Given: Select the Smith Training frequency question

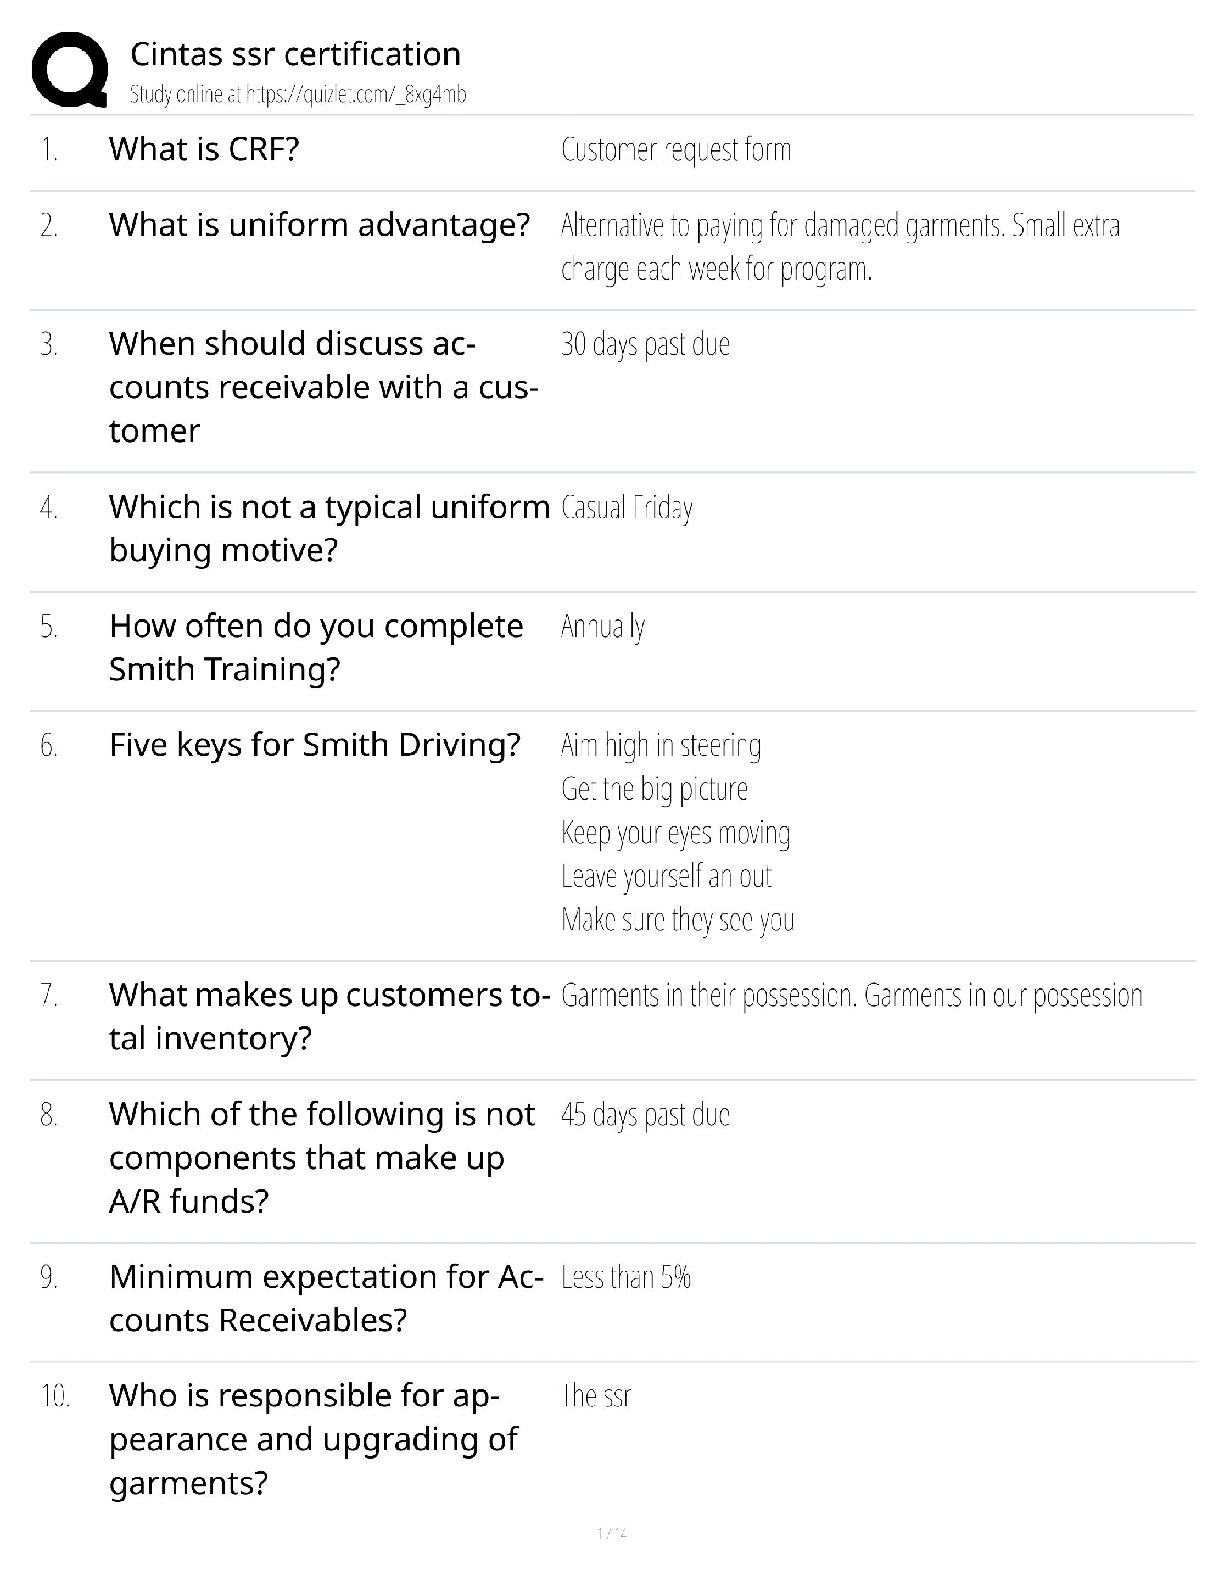Looking at the screenshot, I should (315, 647).
